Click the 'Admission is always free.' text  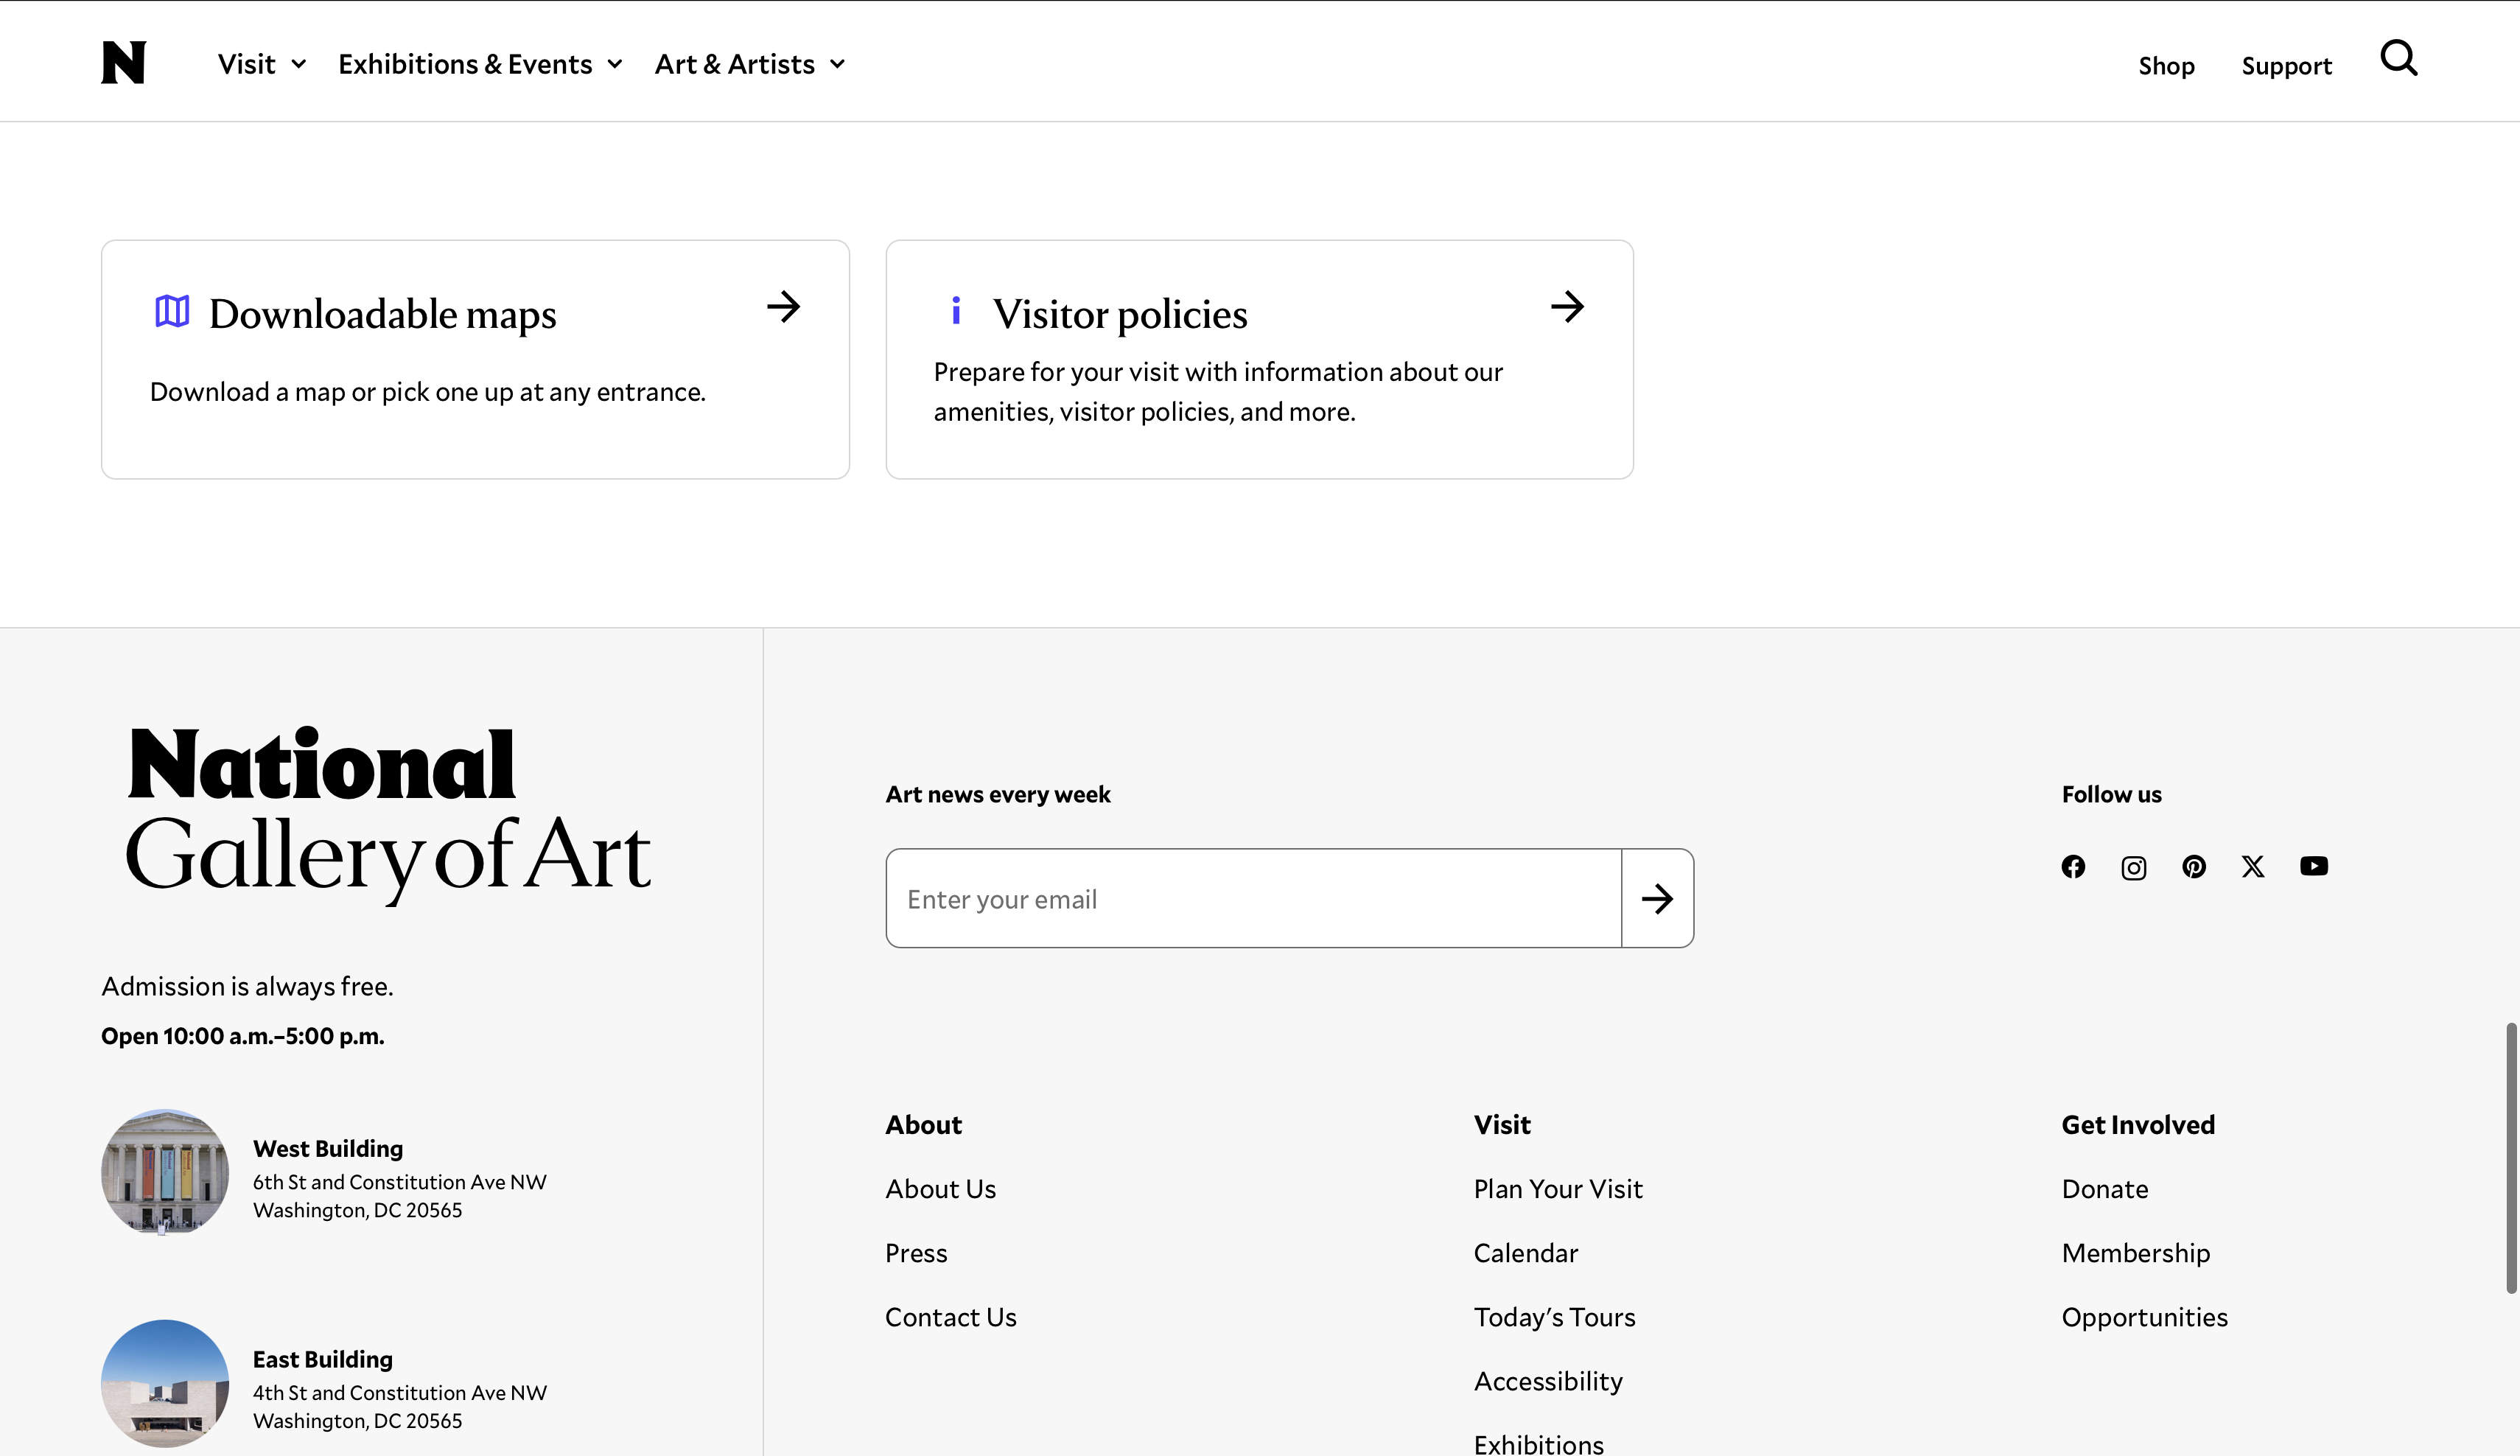247,986
